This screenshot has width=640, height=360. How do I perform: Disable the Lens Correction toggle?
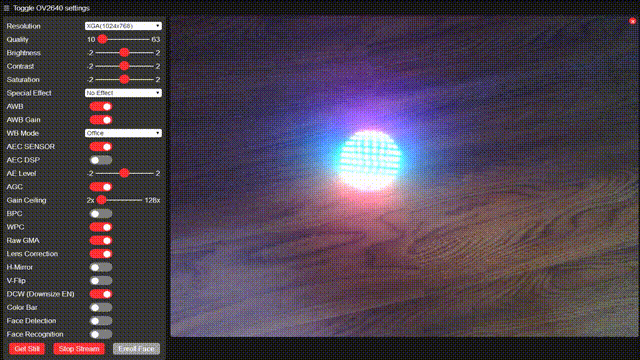click(x=101, y=254)
